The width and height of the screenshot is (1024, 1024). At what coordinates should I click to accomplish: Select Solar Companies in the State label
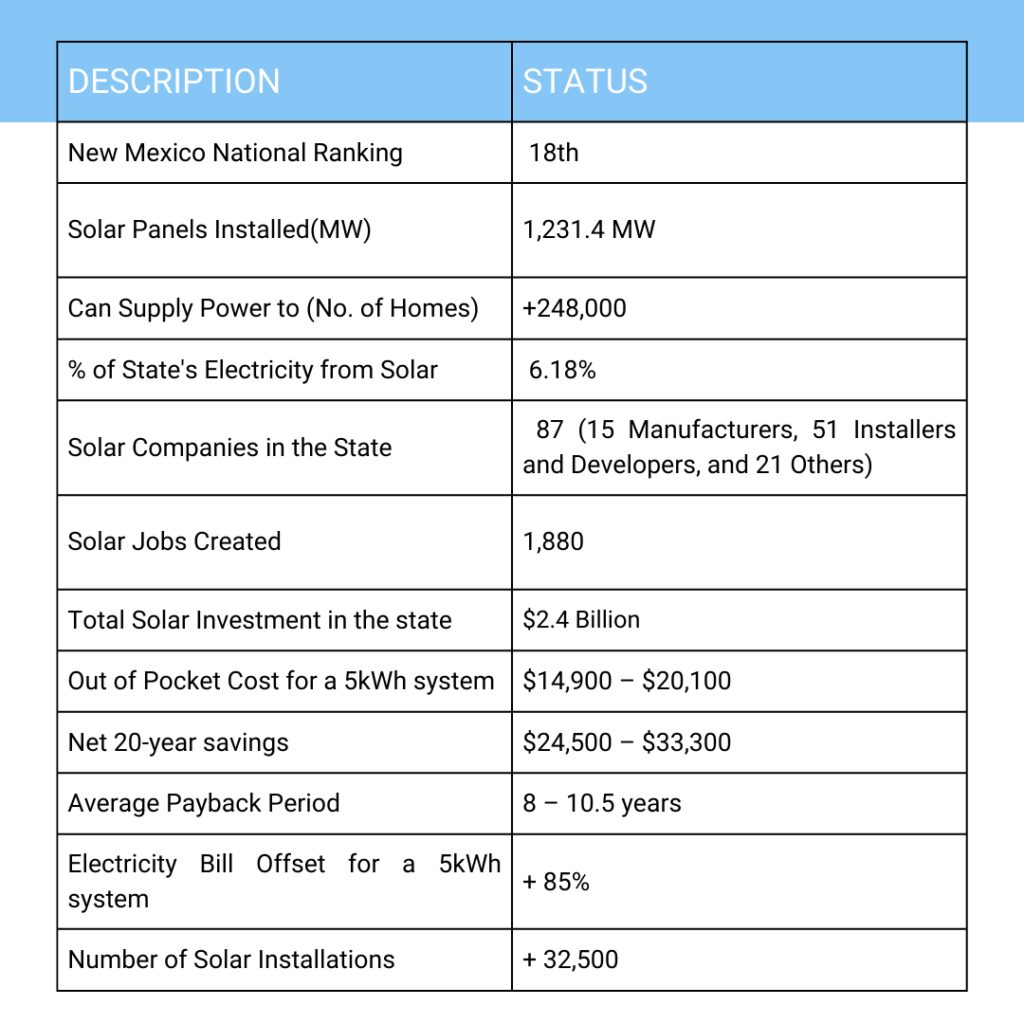[230, 448]
